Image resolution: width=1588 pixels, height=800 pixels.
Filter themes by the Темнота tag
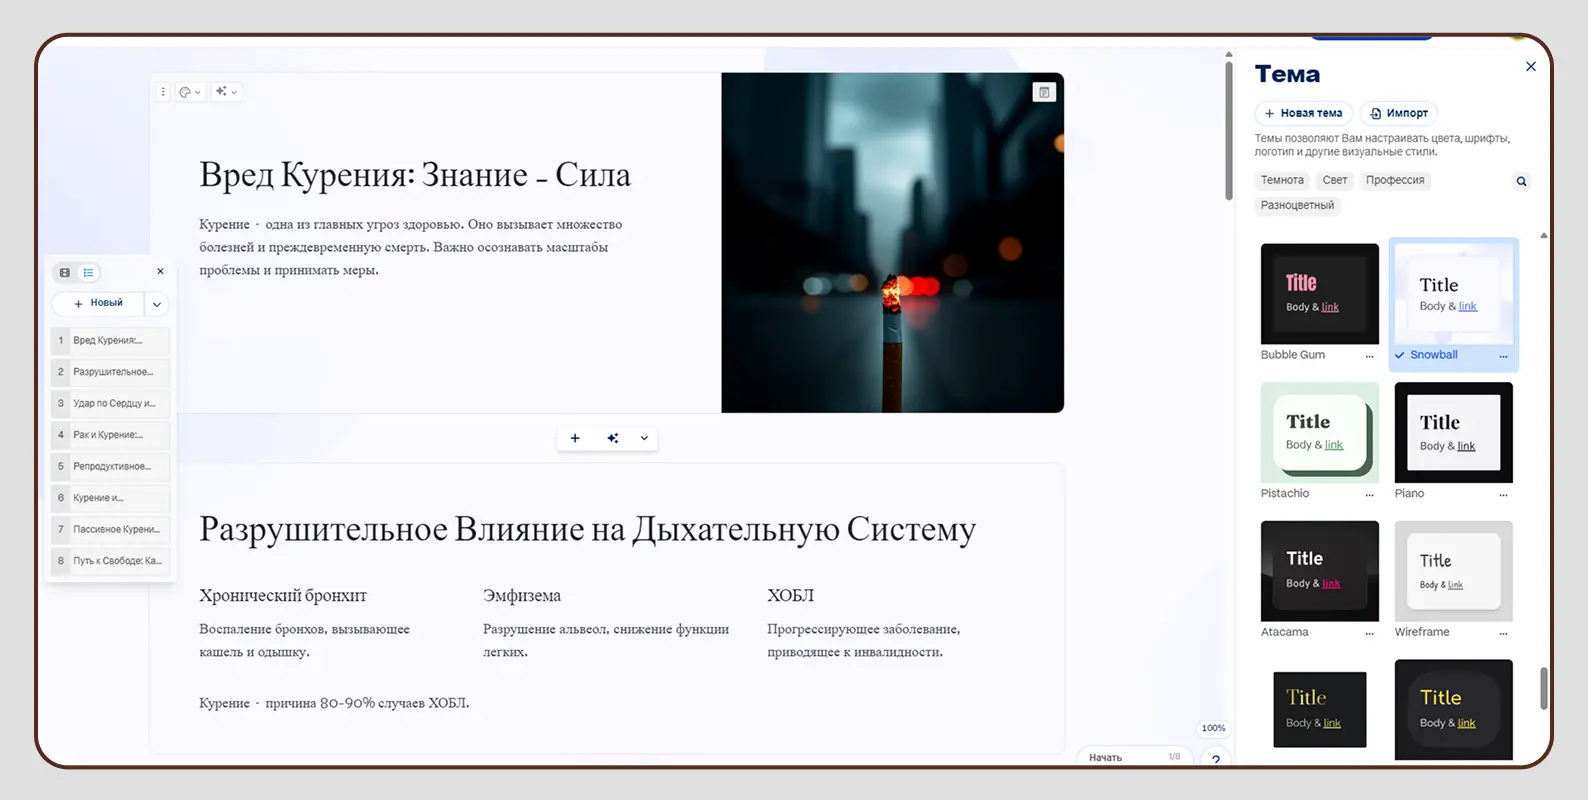click(1282, 180)
